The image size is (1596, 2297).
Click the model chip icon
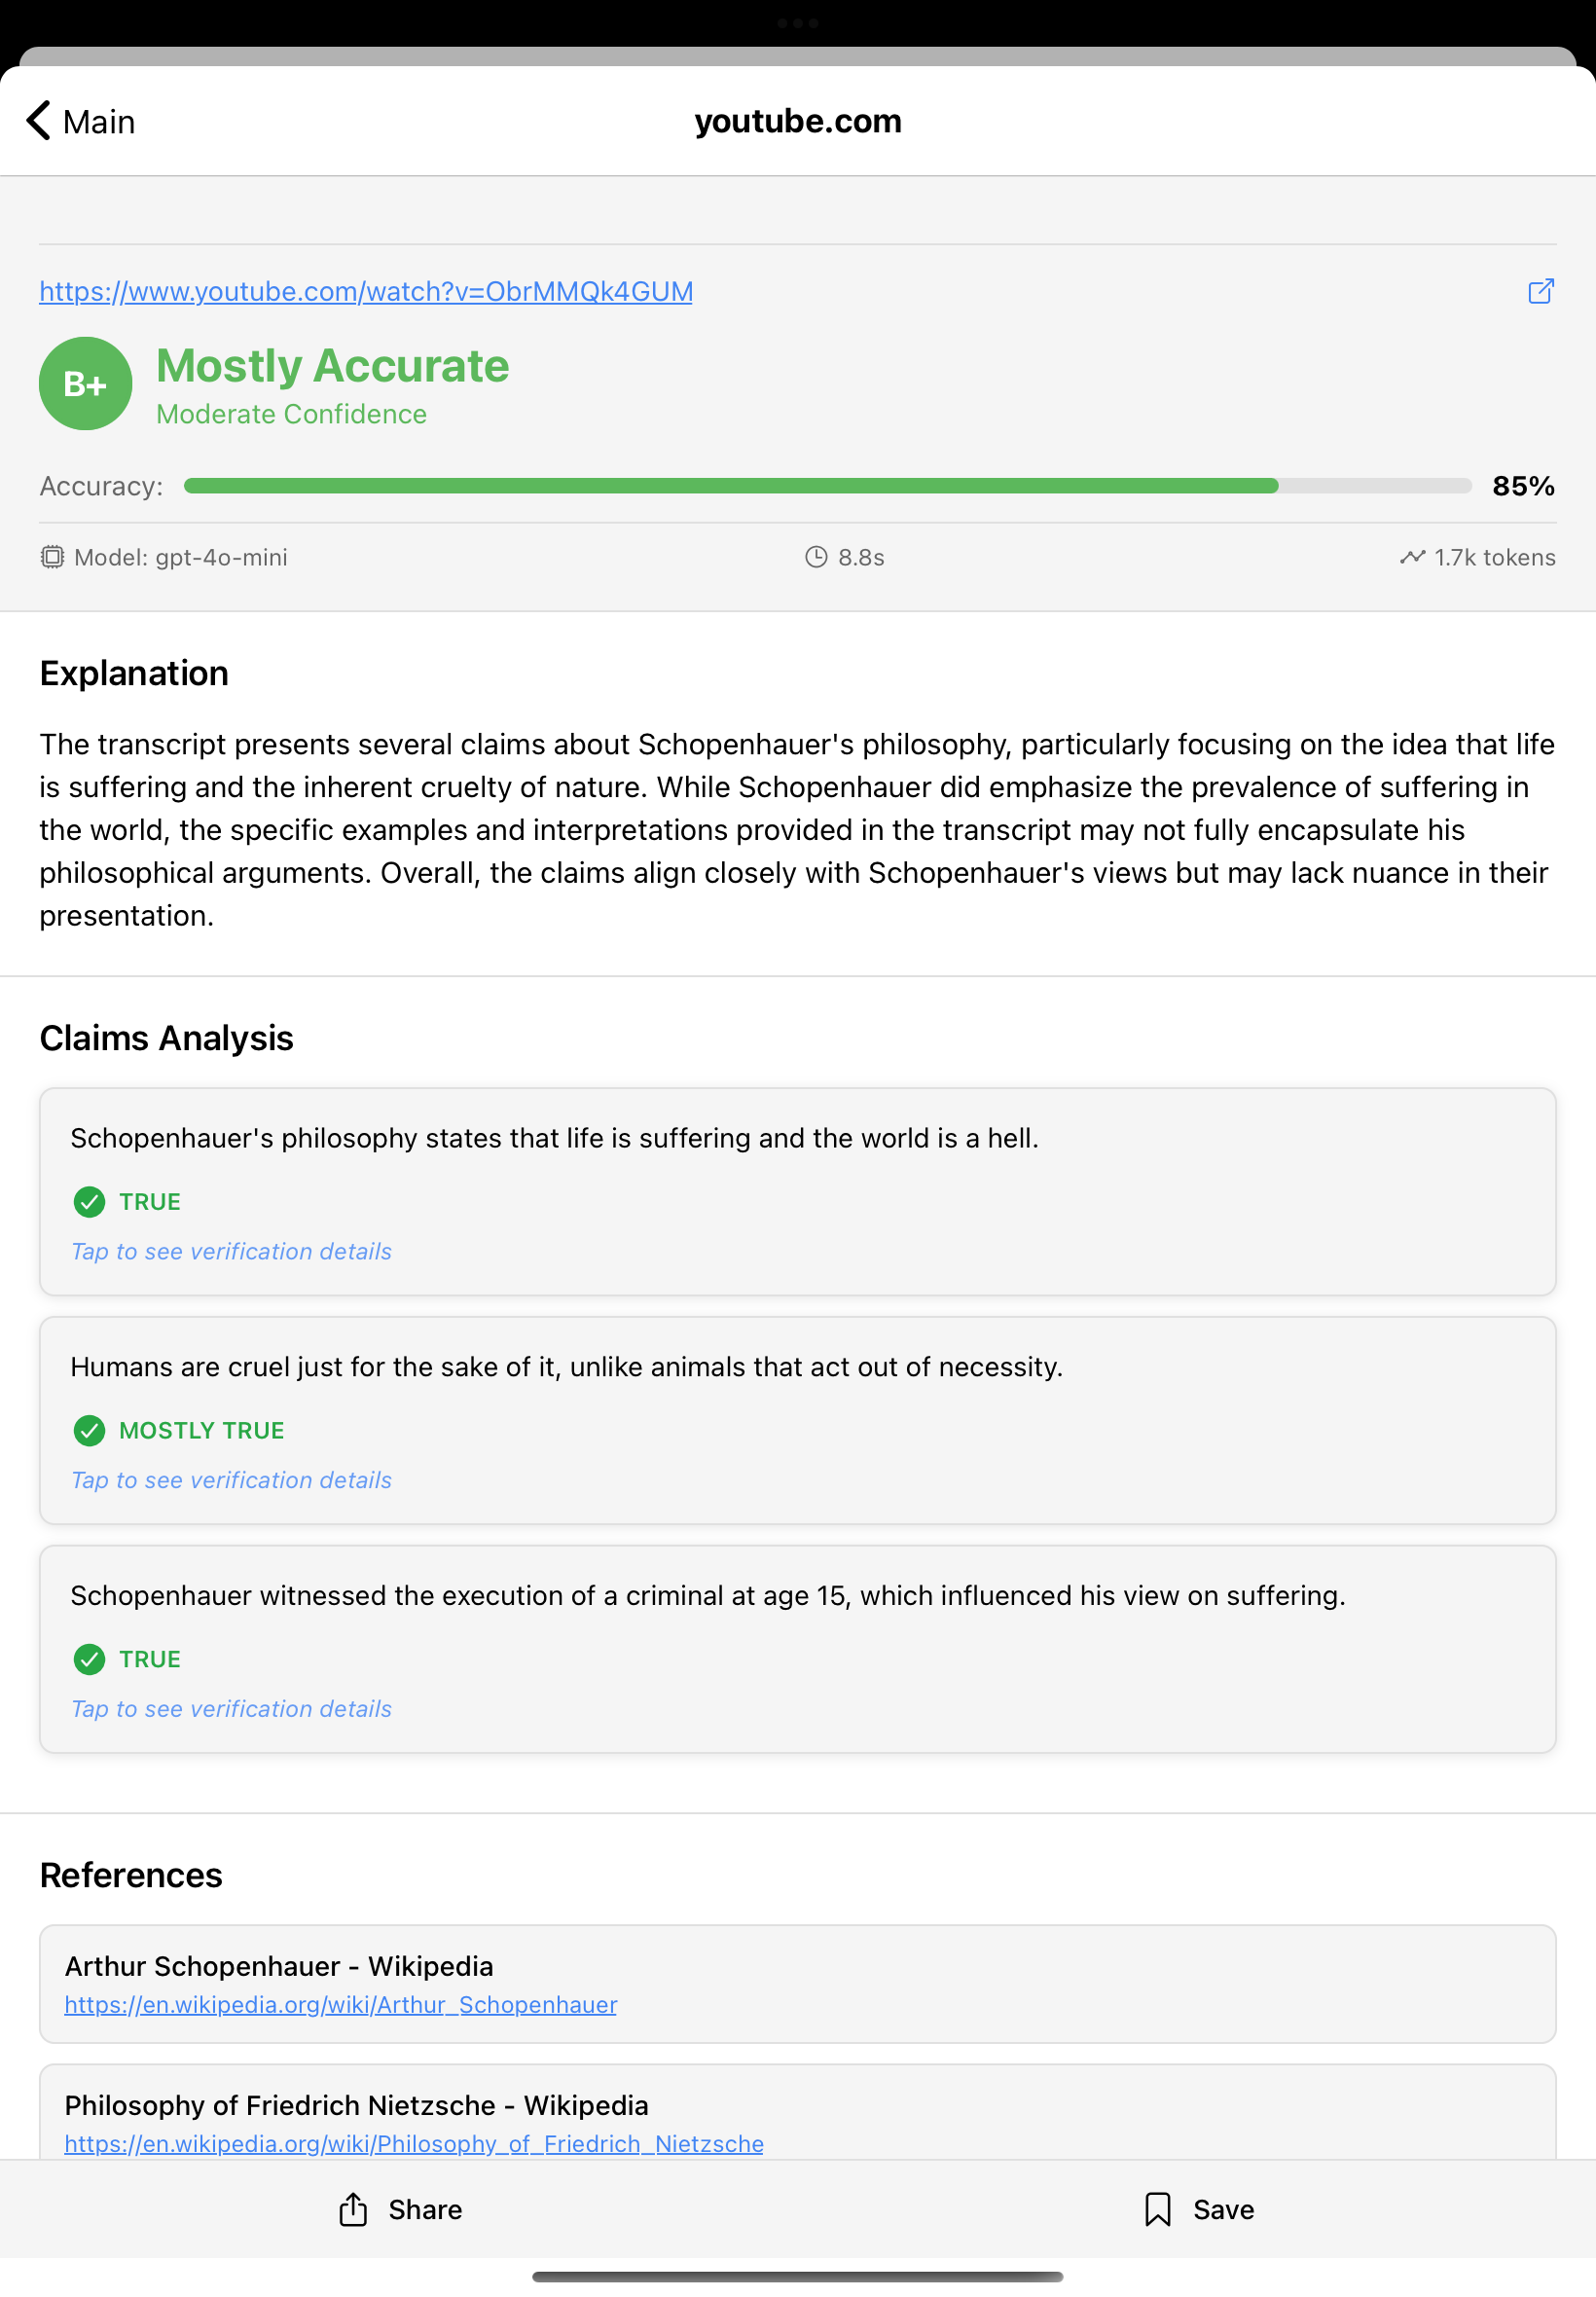(x=52, y=557)
